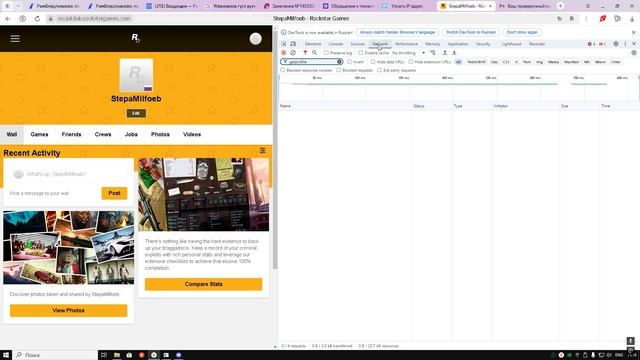This screenshot has height=360, width=640.
Task: Click the photos collage thumbnail
Action: (69, 247)
